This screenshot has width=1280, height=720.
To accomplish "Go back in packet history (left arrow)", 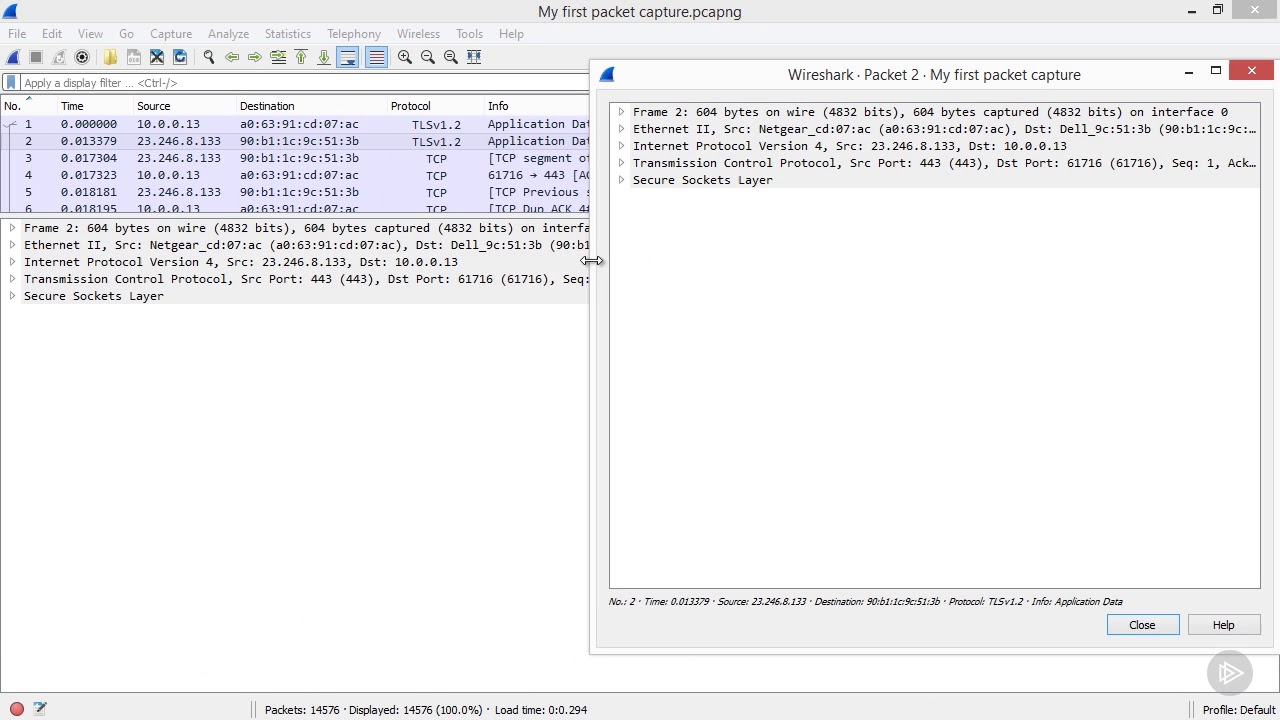I will click(232, 57).
